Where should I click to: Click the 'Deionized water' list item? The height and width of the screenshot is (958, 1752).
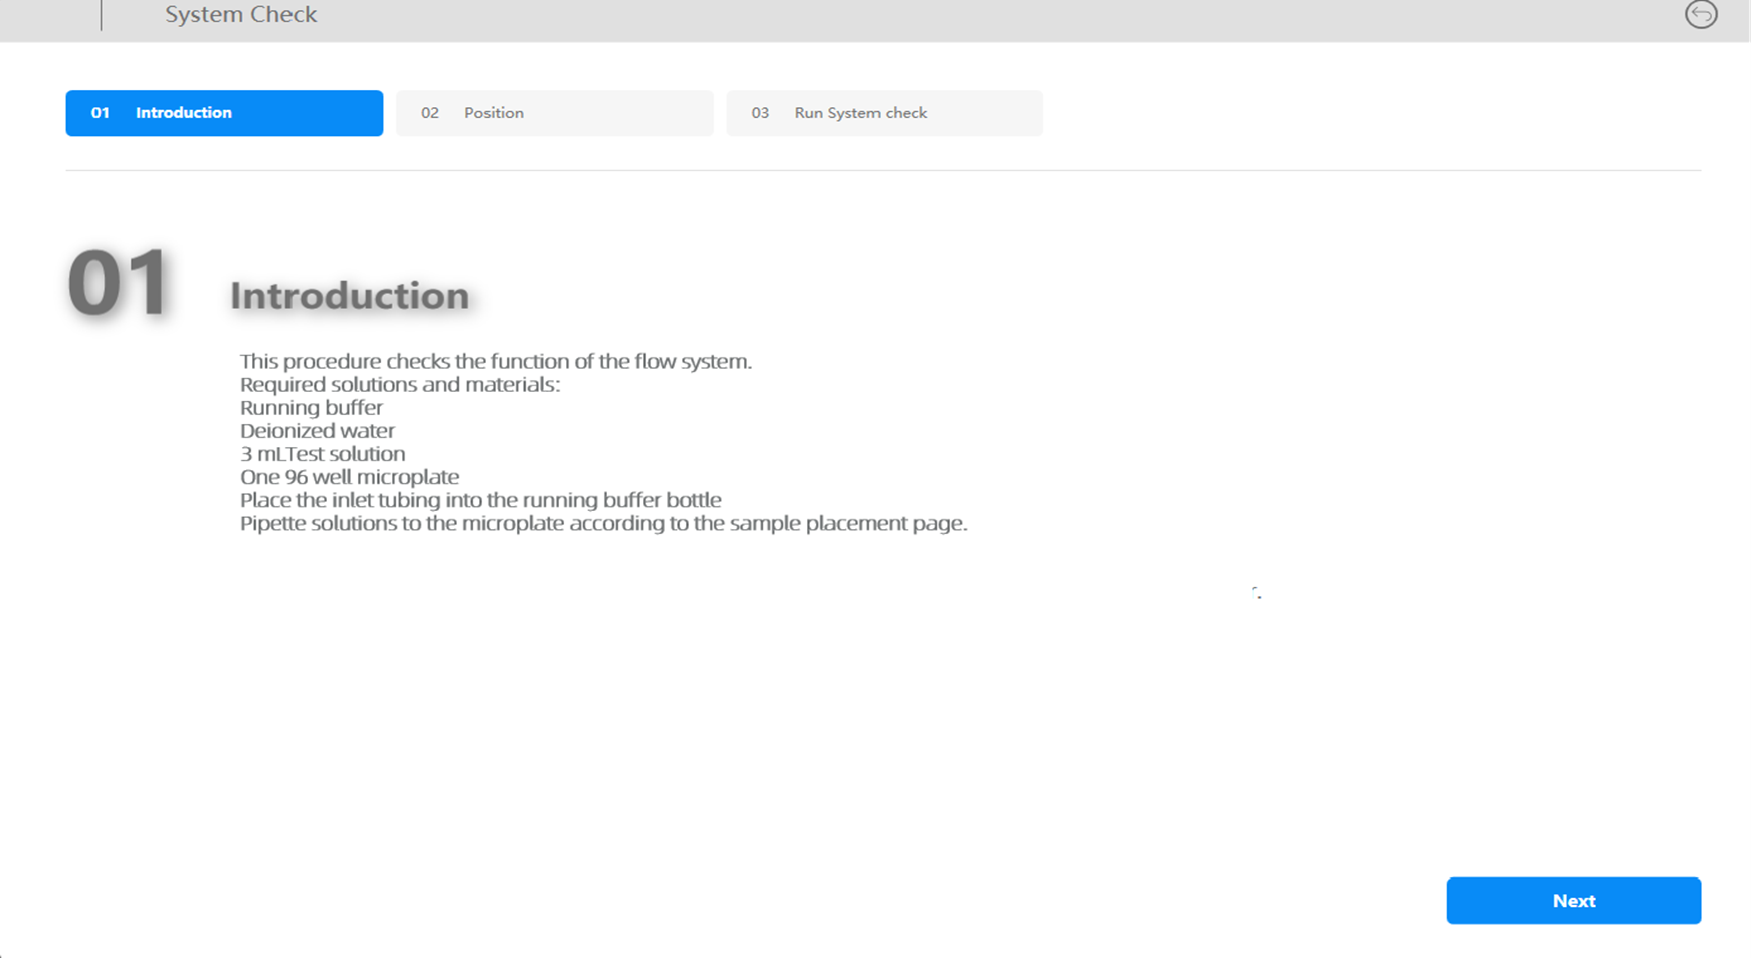click(x=317, y=430)
